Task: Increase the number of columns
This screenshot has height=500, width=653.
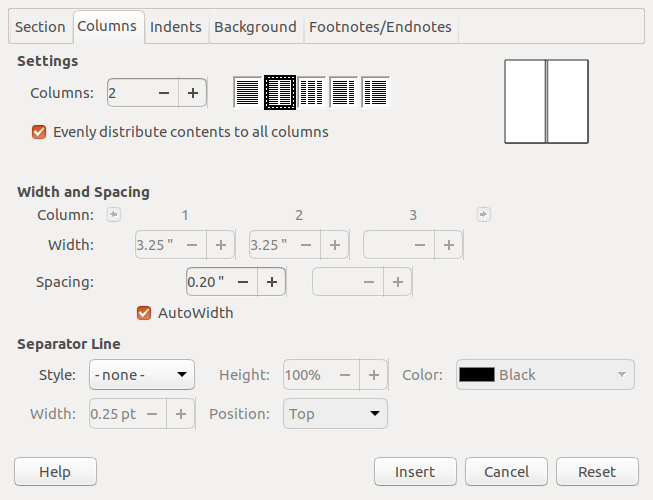Action: pyautogui.click(x=192, y=93)
